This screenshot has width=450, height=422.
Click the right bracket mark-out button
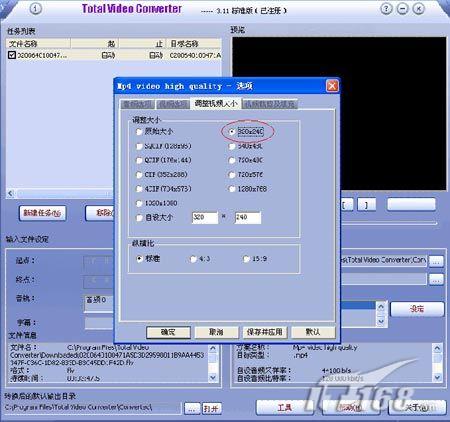(x=367, y=205)
